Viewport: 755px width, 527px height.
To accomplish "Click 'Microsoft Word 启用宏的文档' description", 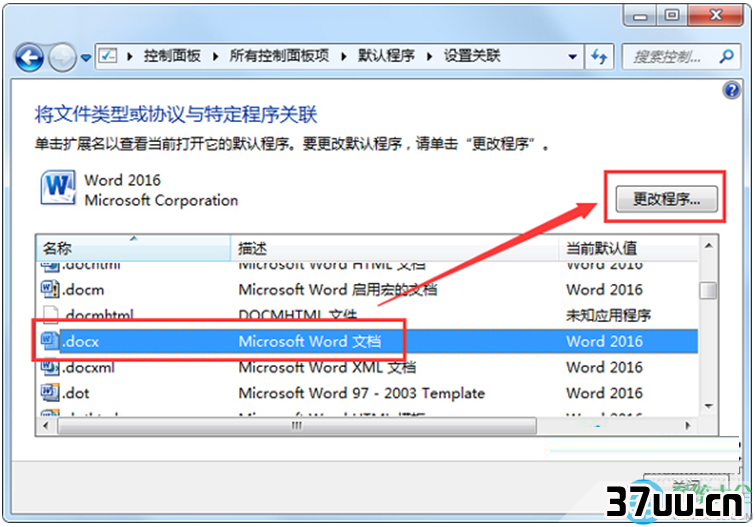I will 338,290.
